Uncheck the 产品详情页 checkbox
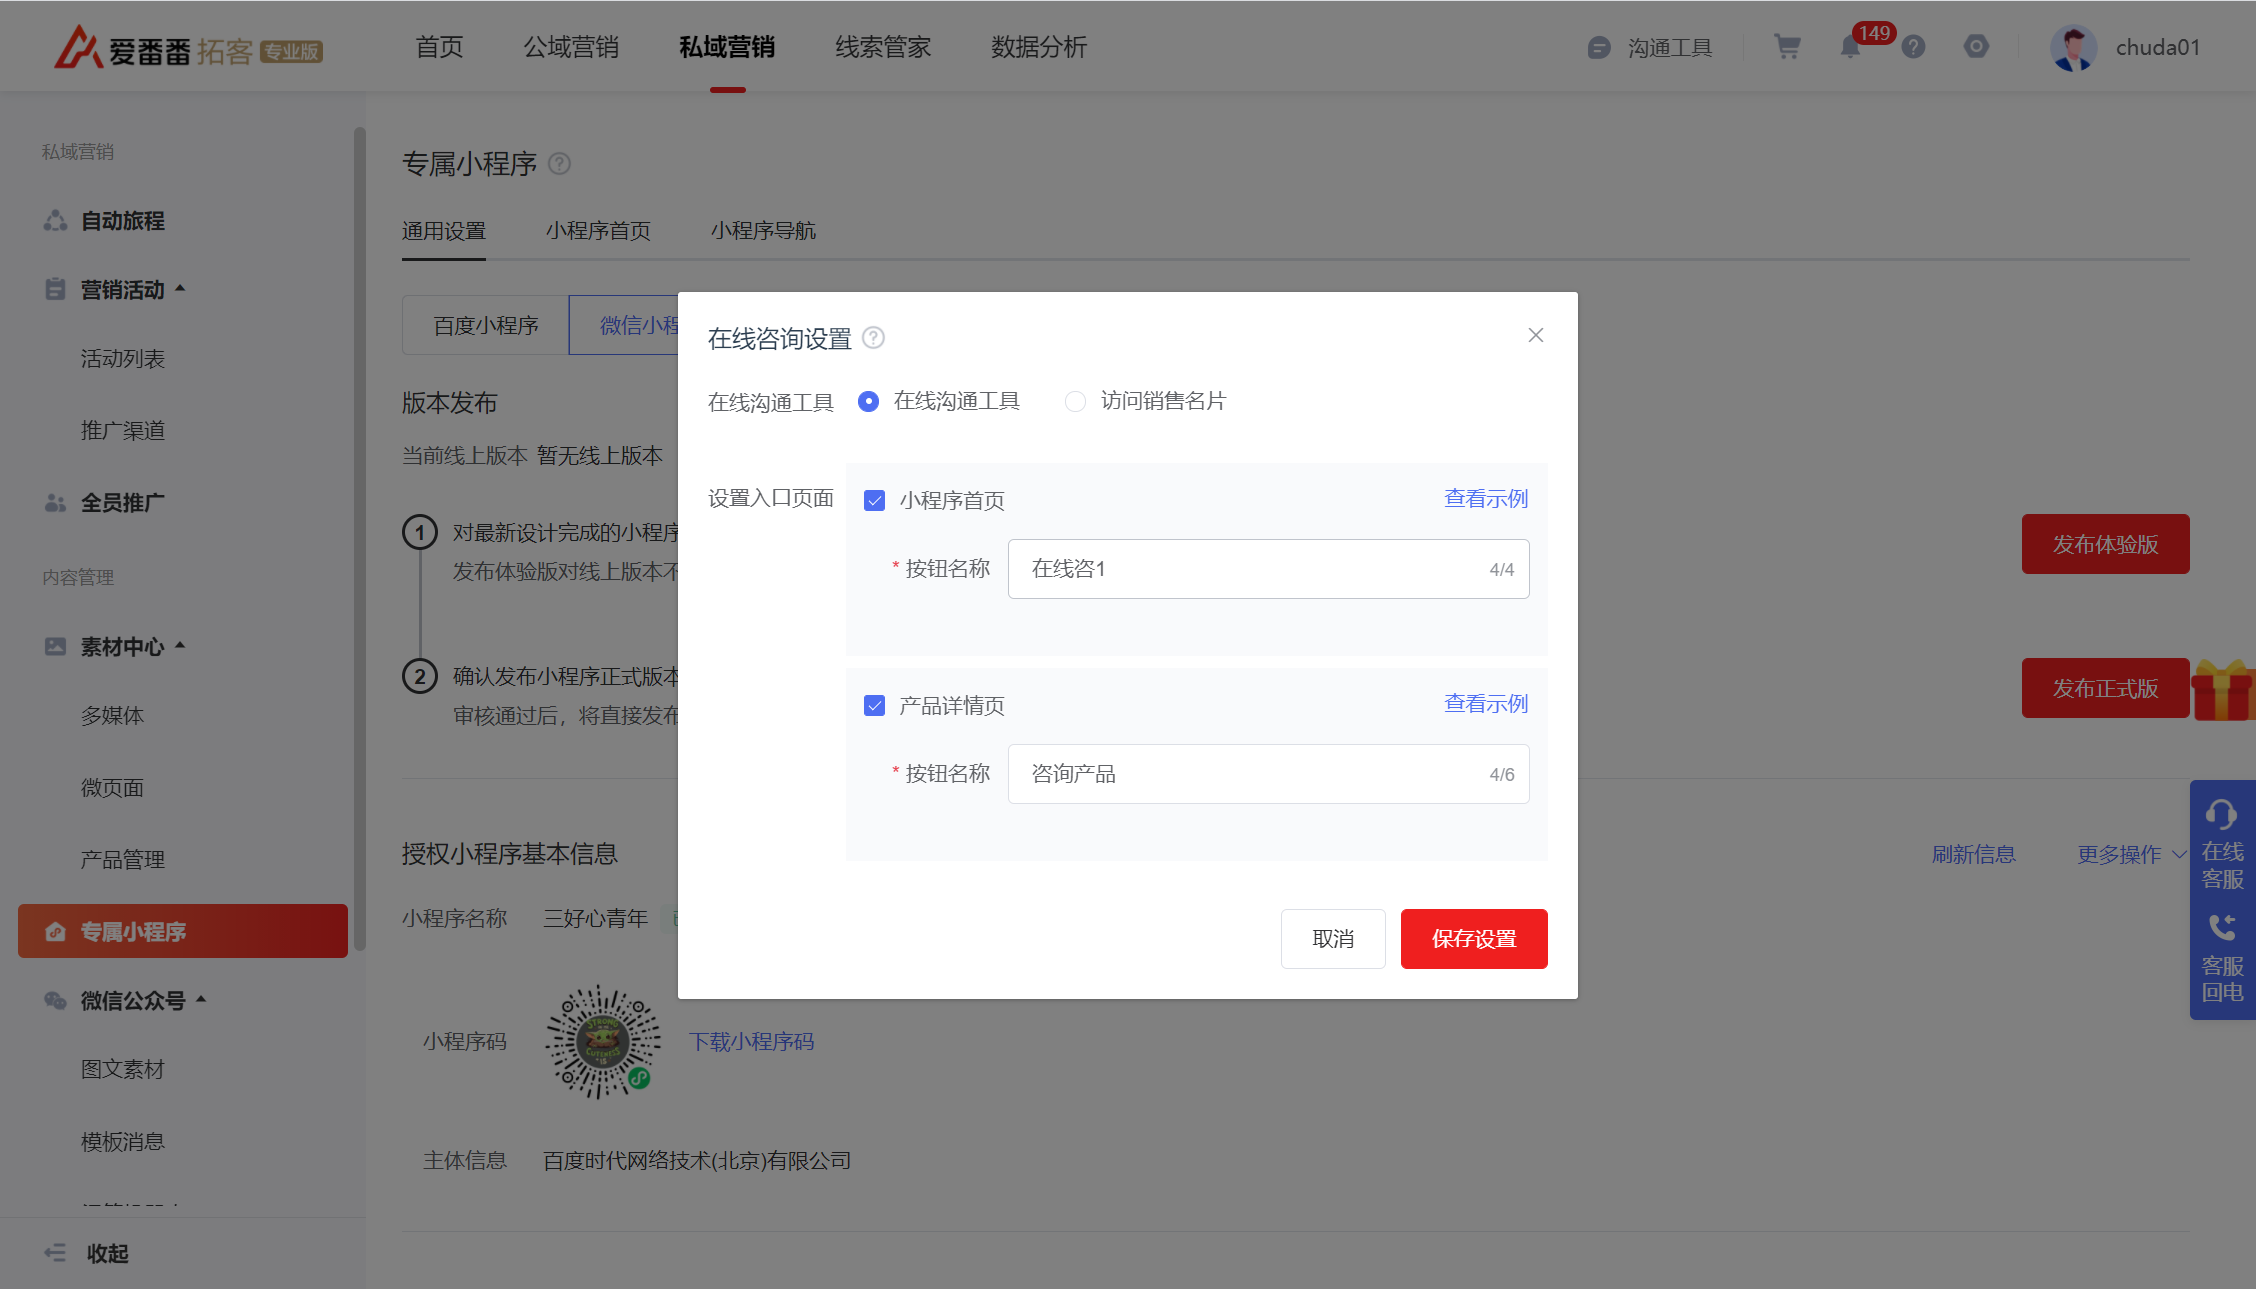Image resolution: width=2256 pixels, height=1289 pixels. click(x=875, y=705)
